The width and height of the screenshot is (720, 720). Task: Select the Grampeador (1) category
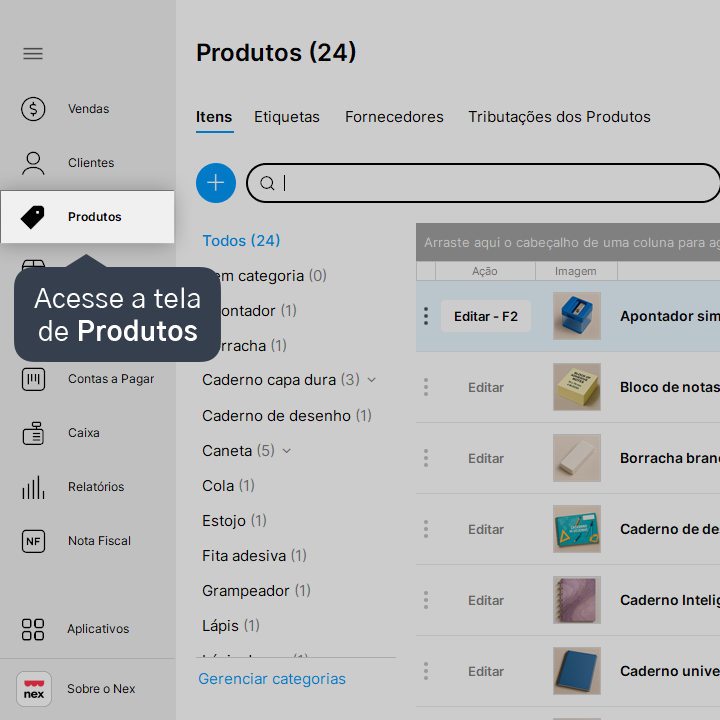[256, 591]
